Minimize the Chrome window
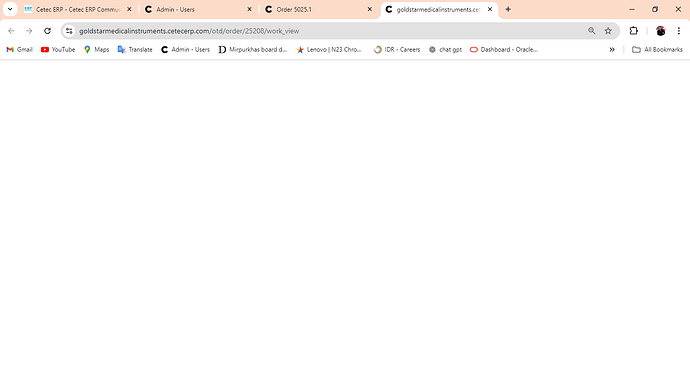The height and width of the screenshot is (367, 690). pos(632,9)
